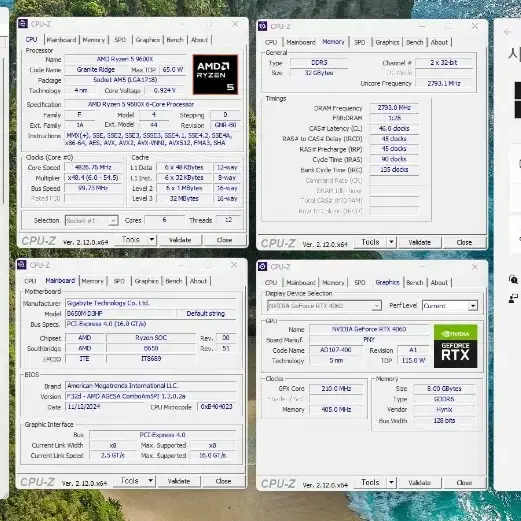Click the search icon in right-side panel
Viewport: 521px width, 521px height.
pyautogui.click(x=513, y=279)
